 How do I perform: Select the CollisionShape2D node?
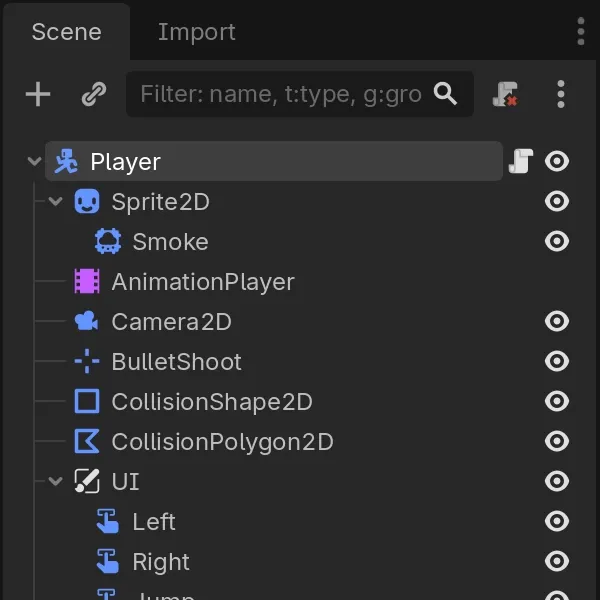(212, 402)
